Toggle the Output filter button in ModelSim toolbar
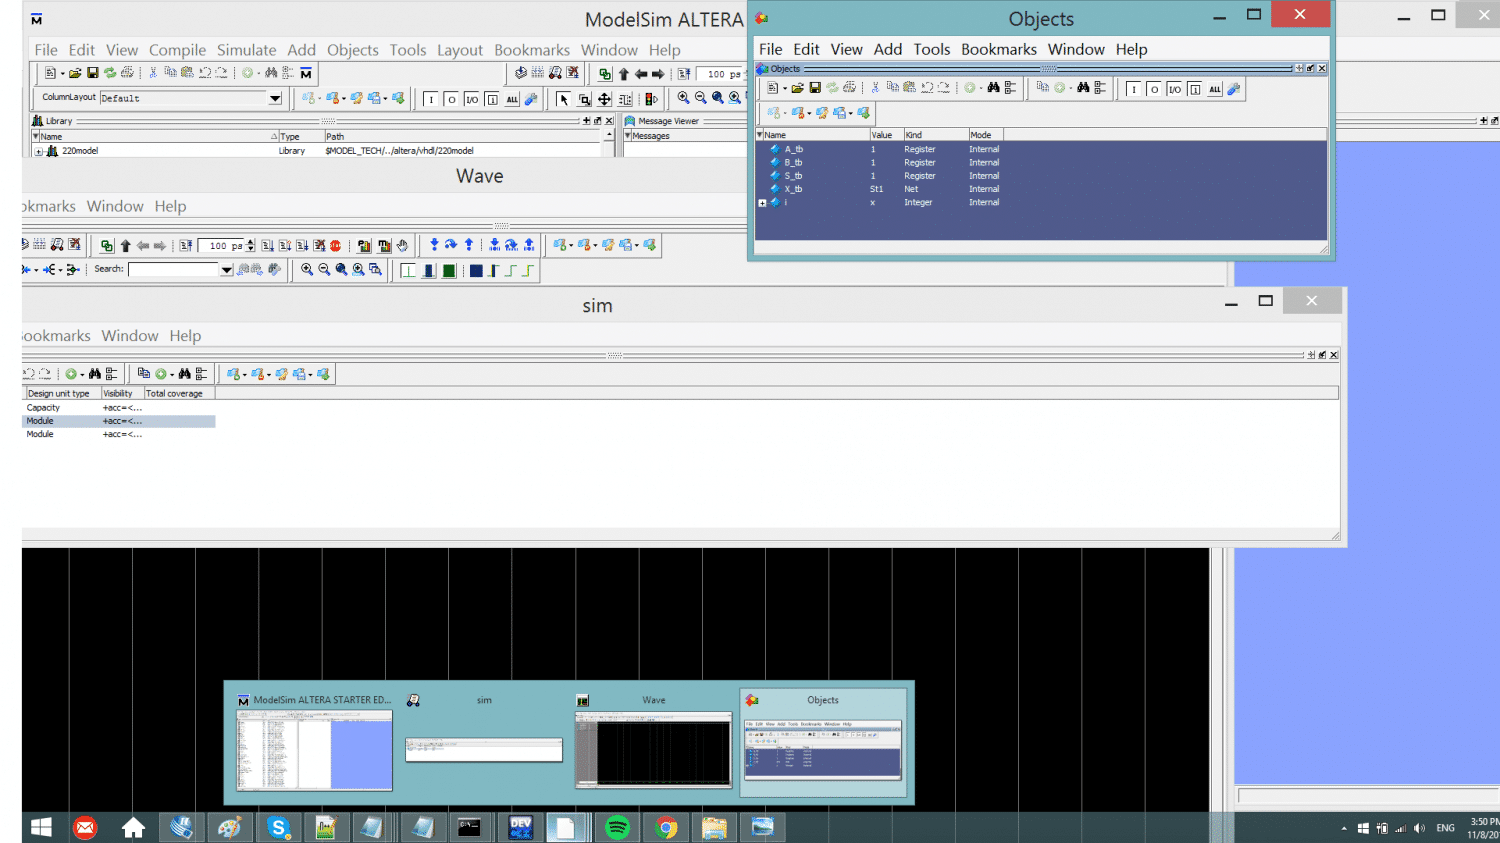The image size is (1500, 843). [x=451, y=99]
